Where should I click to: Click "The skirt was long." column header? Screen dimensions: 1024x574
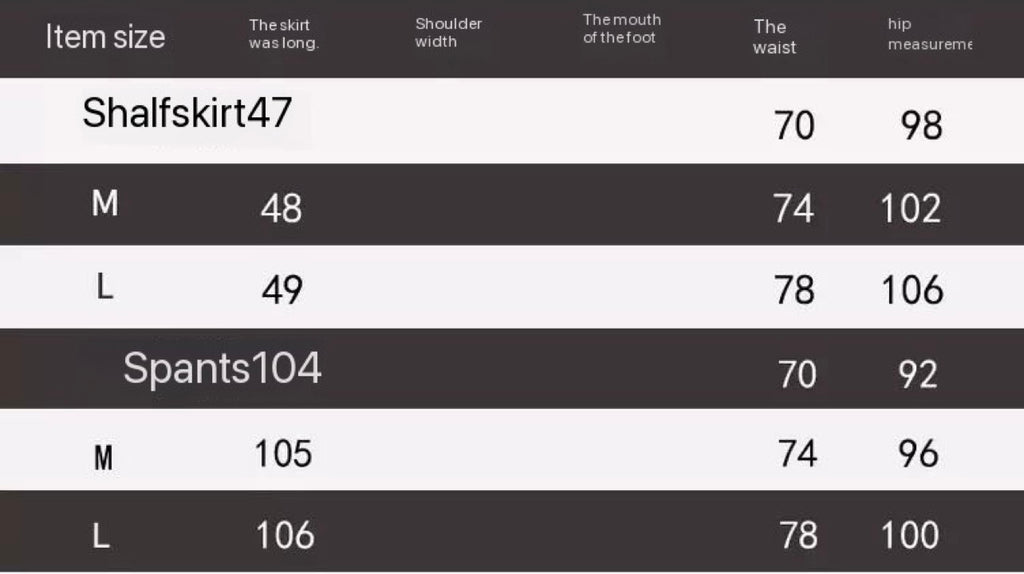(x=283, y=34)
